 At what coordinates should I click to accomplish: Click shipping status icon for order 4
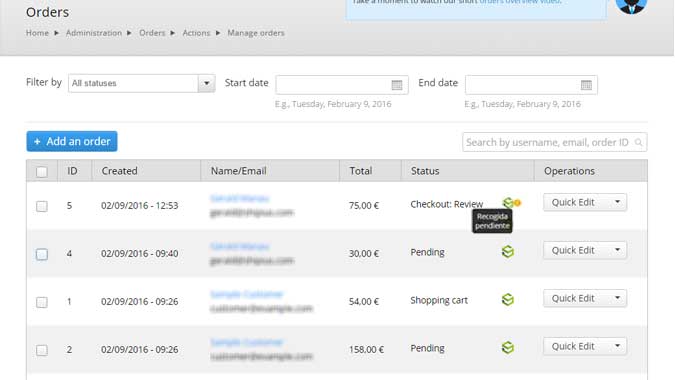(x=508, y=252)
